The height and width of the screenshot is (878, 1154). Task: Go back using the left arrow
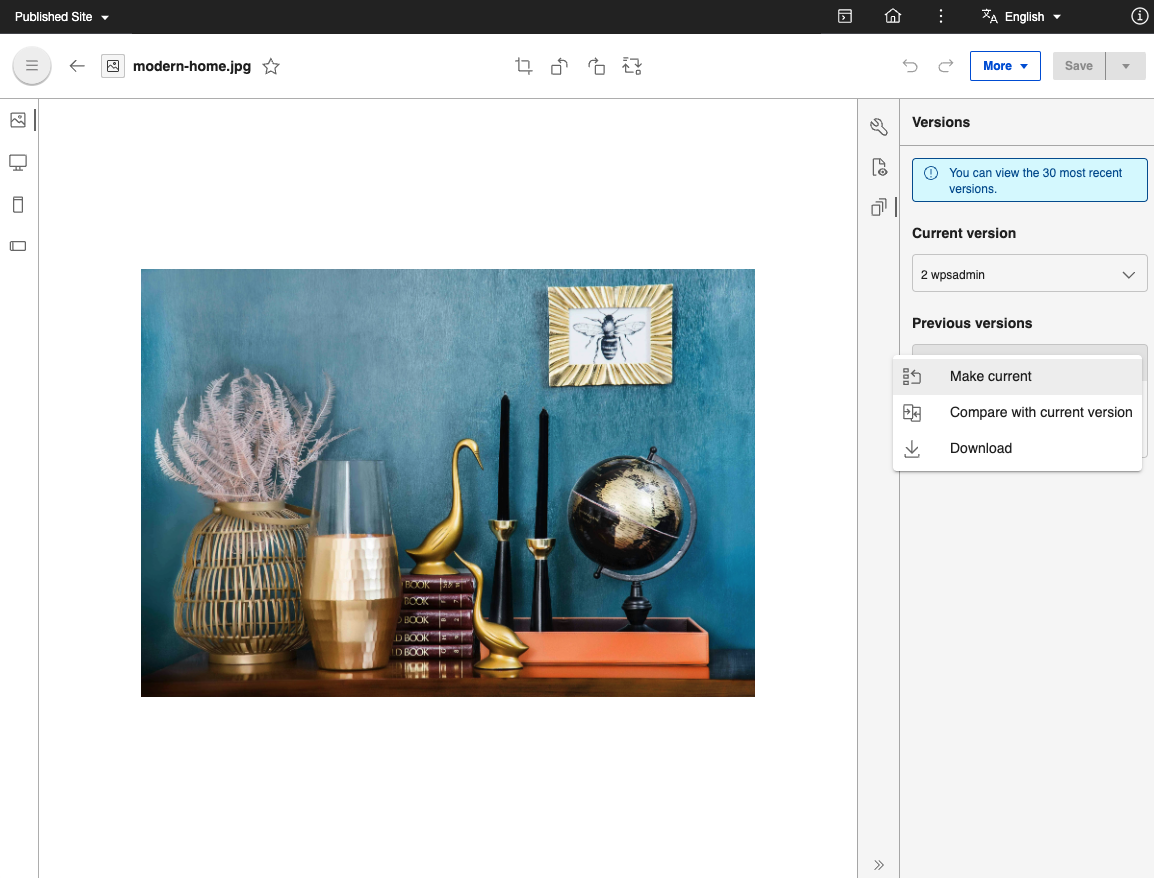pos(77,66)
